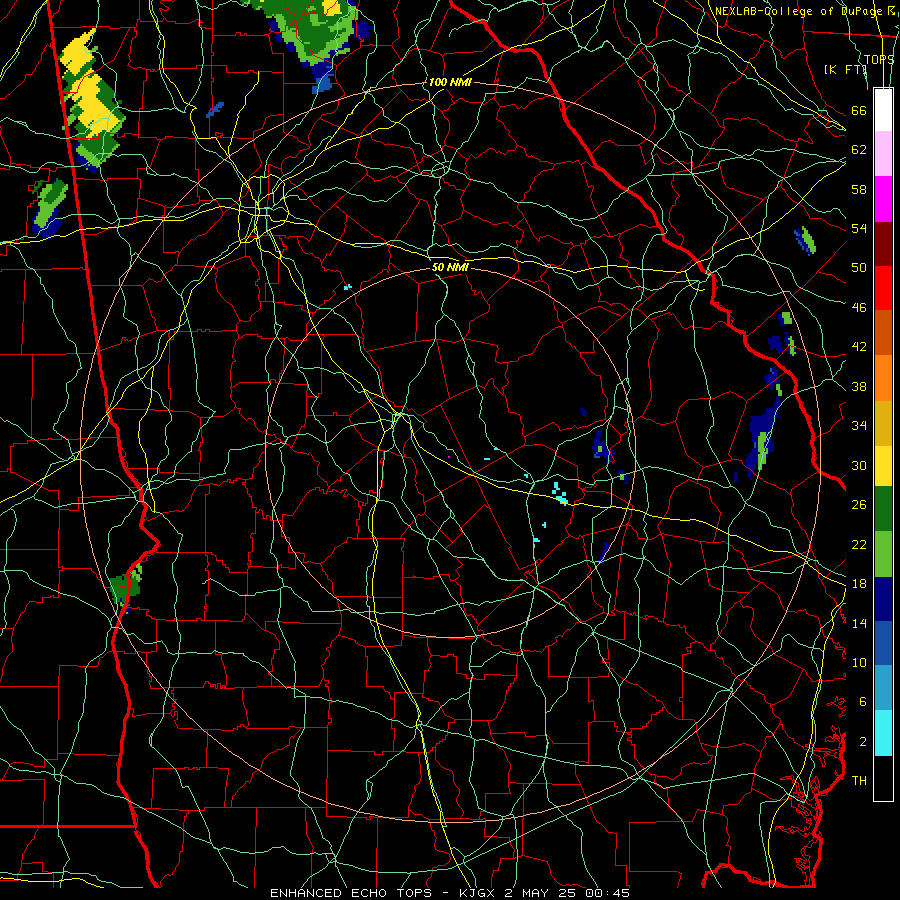Select the magenta swatch in the legend
Viewport: 900px width, 900px height.
(883, 199)
